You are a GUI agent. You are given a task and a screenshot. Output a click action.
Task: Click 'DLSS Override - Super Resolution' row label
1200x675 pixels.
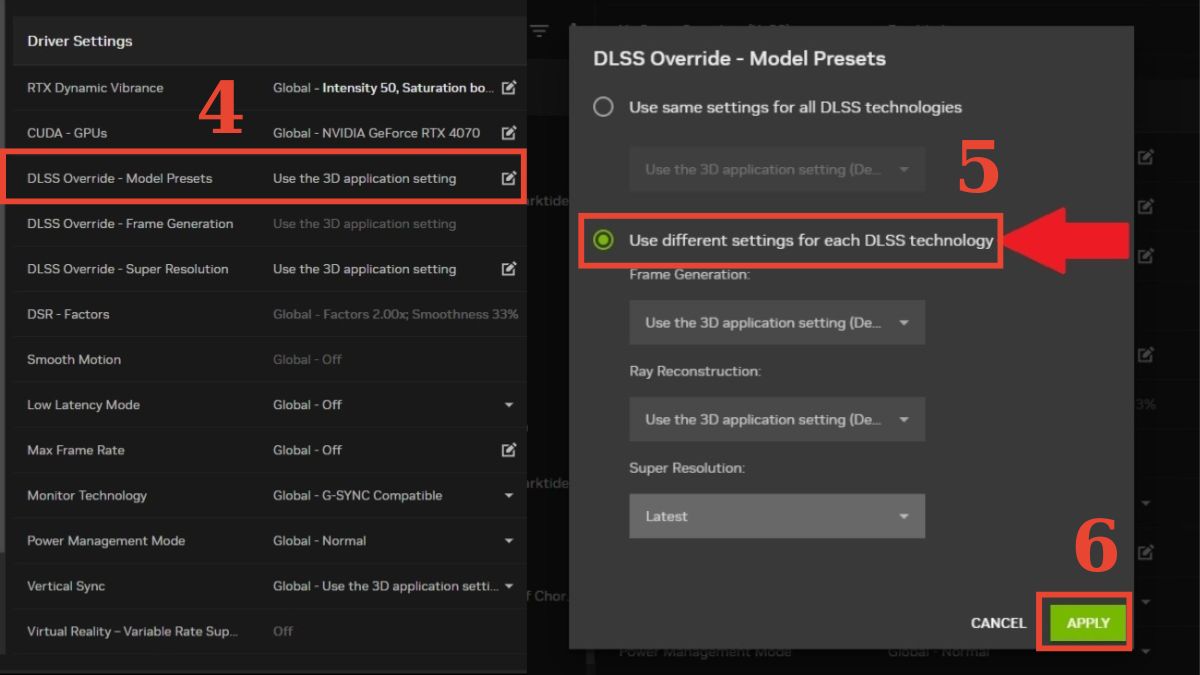[x=128, y=269]
